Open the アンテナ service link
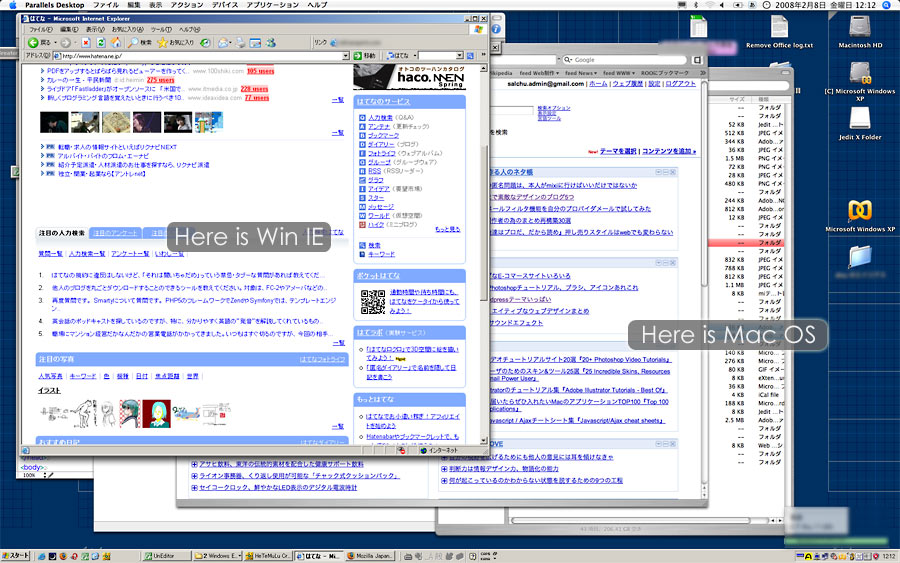The image size is (900, 563). pos(378,126)
